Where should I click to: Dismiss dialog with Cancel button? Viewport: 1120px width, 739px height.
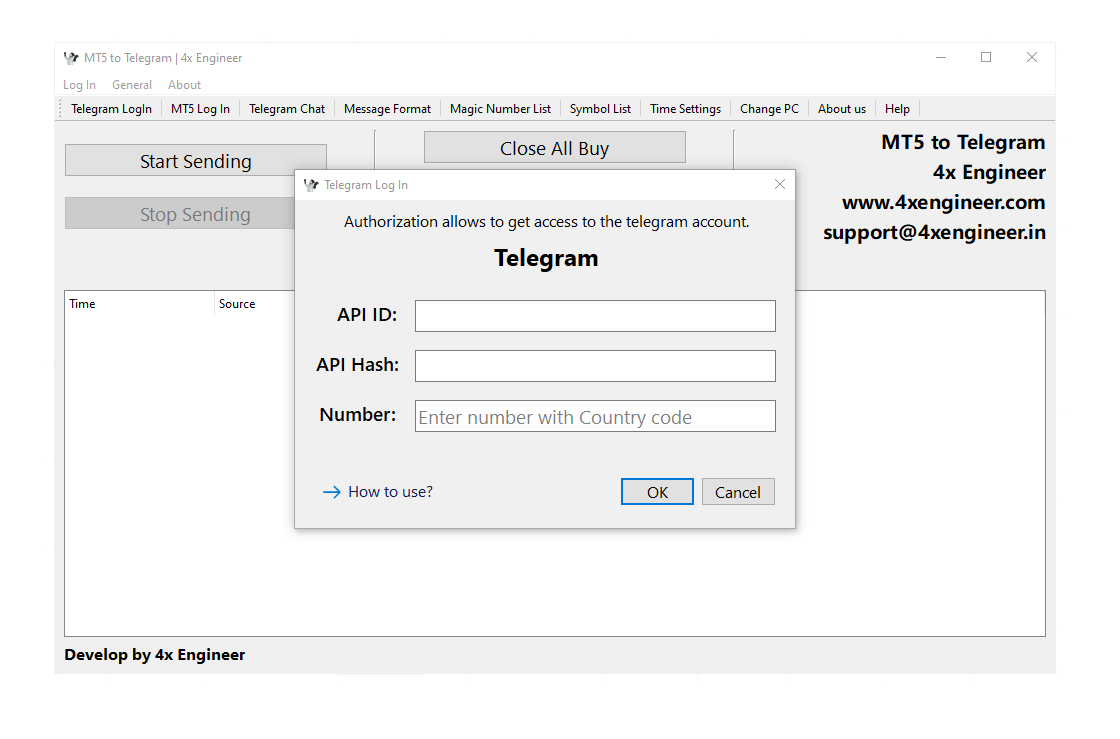pyautogui.click(x=738, y=492)
